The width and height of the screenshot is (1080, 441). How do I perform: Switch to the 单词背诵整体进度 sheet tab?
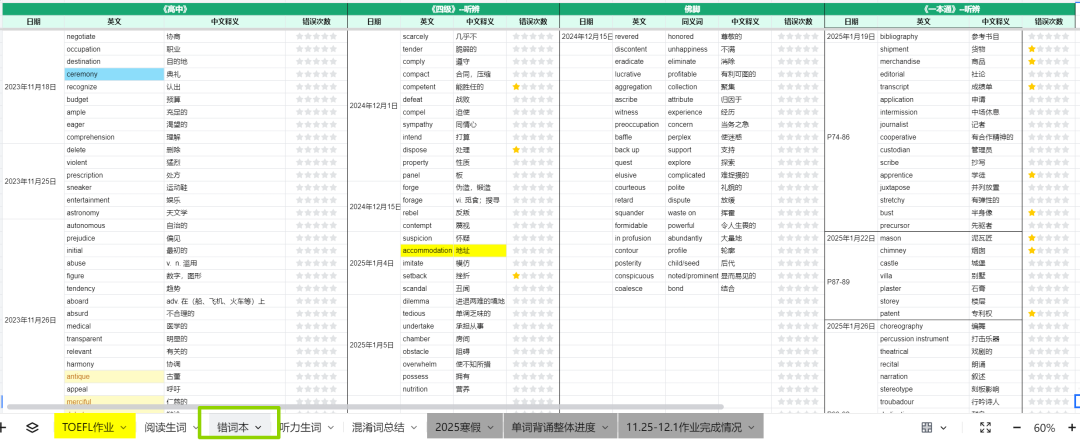553,427
